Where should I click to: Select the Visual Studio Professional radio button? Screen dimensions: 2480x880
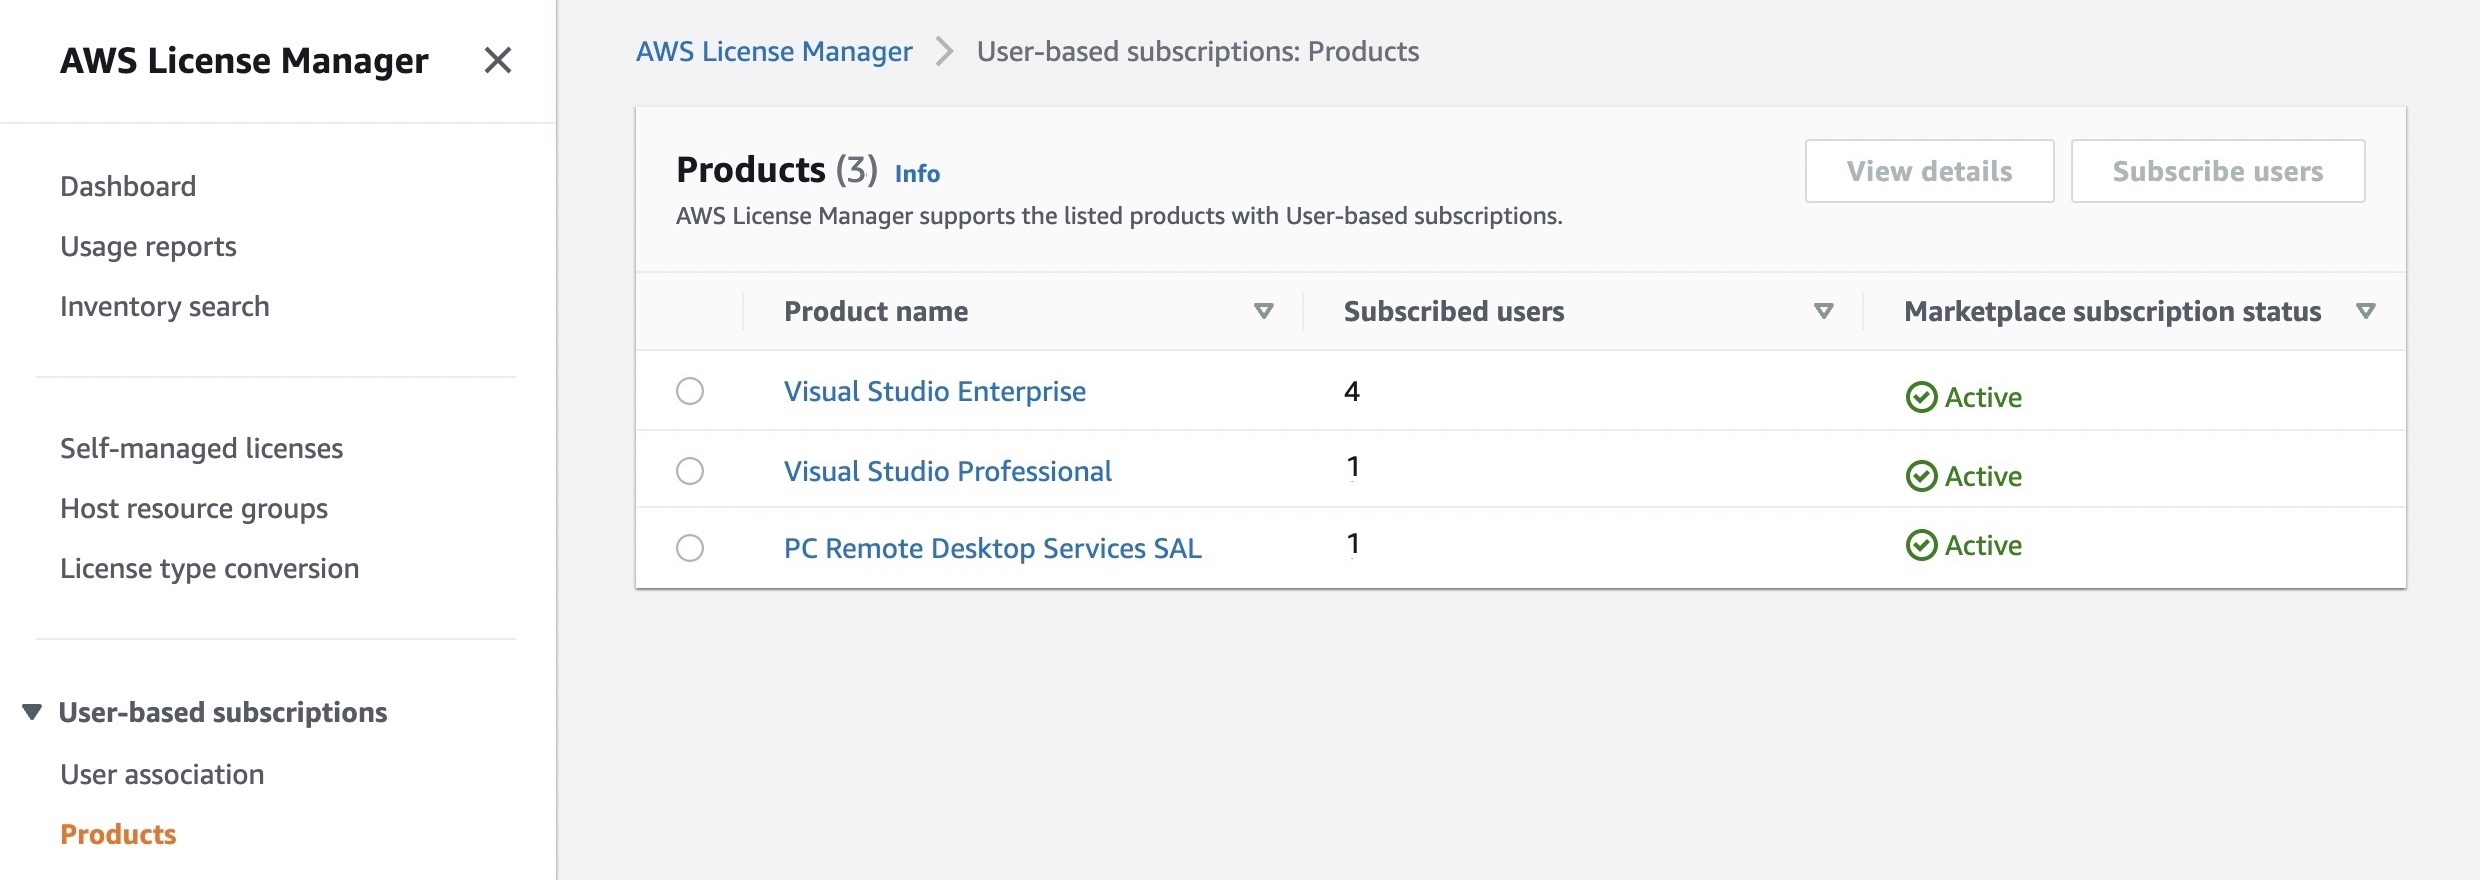point(690,471)
